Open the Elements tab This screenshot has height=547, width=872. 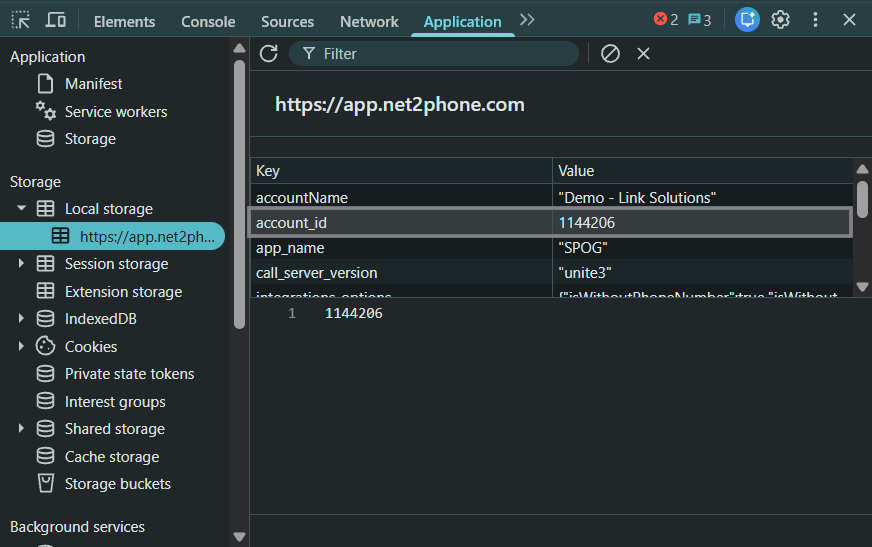click(x=125, y=22)
